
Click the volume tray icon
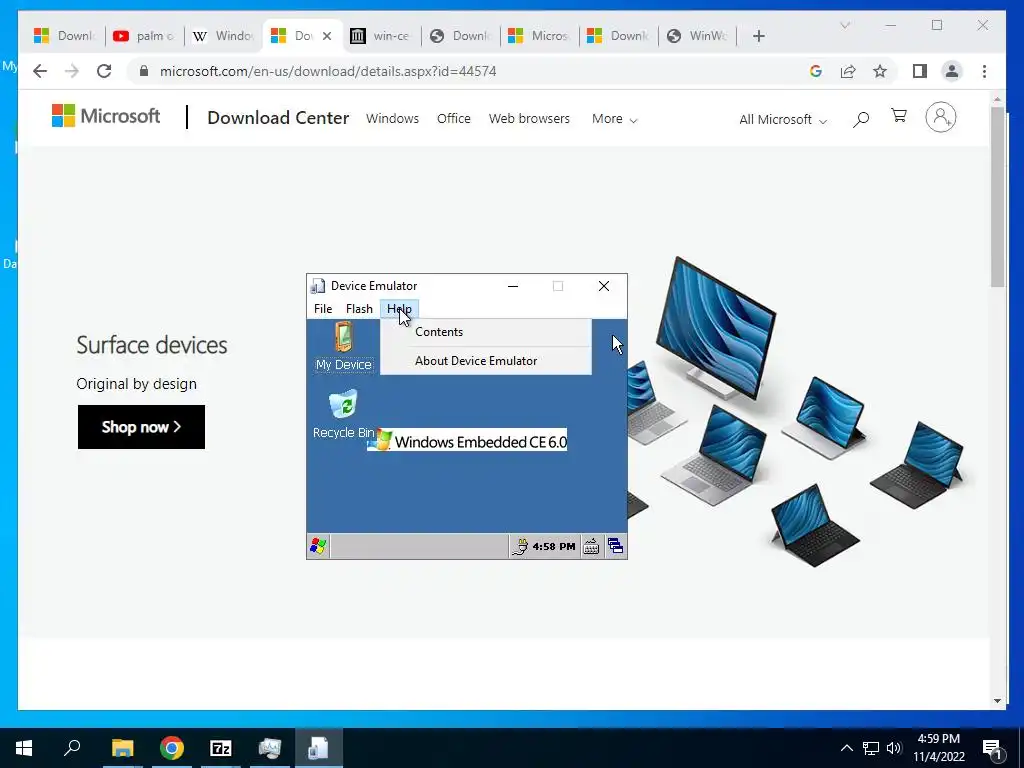(x=894, y=748)
